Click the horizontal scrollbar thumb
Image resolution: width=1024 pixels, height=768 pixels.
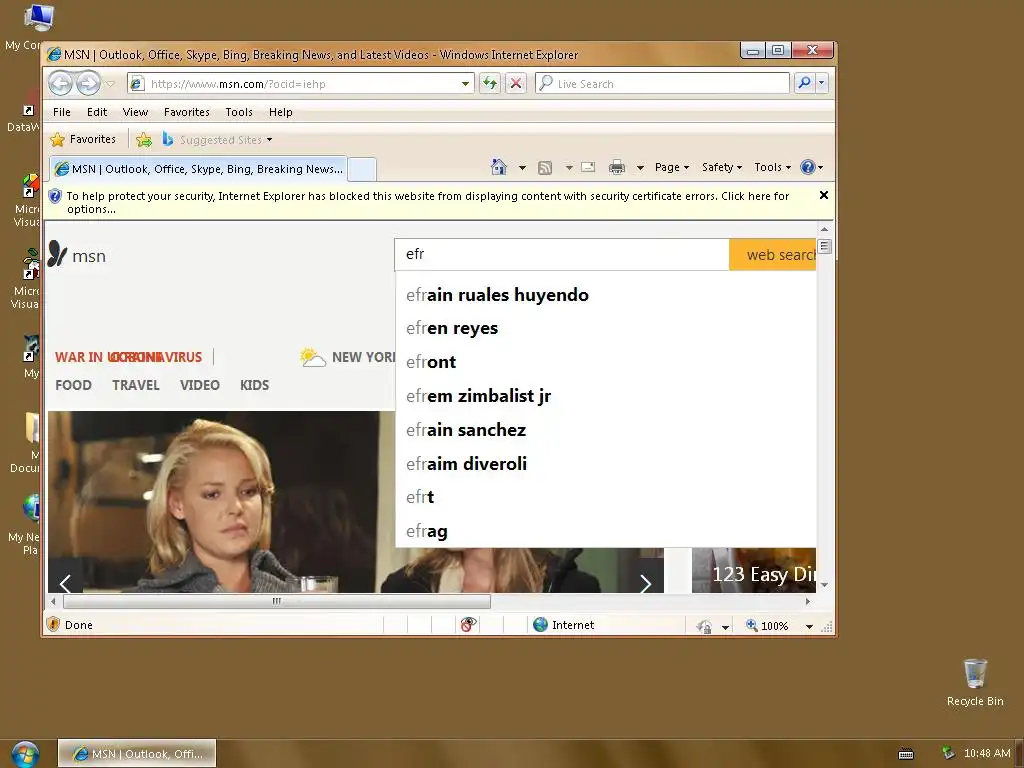point(277,601)
